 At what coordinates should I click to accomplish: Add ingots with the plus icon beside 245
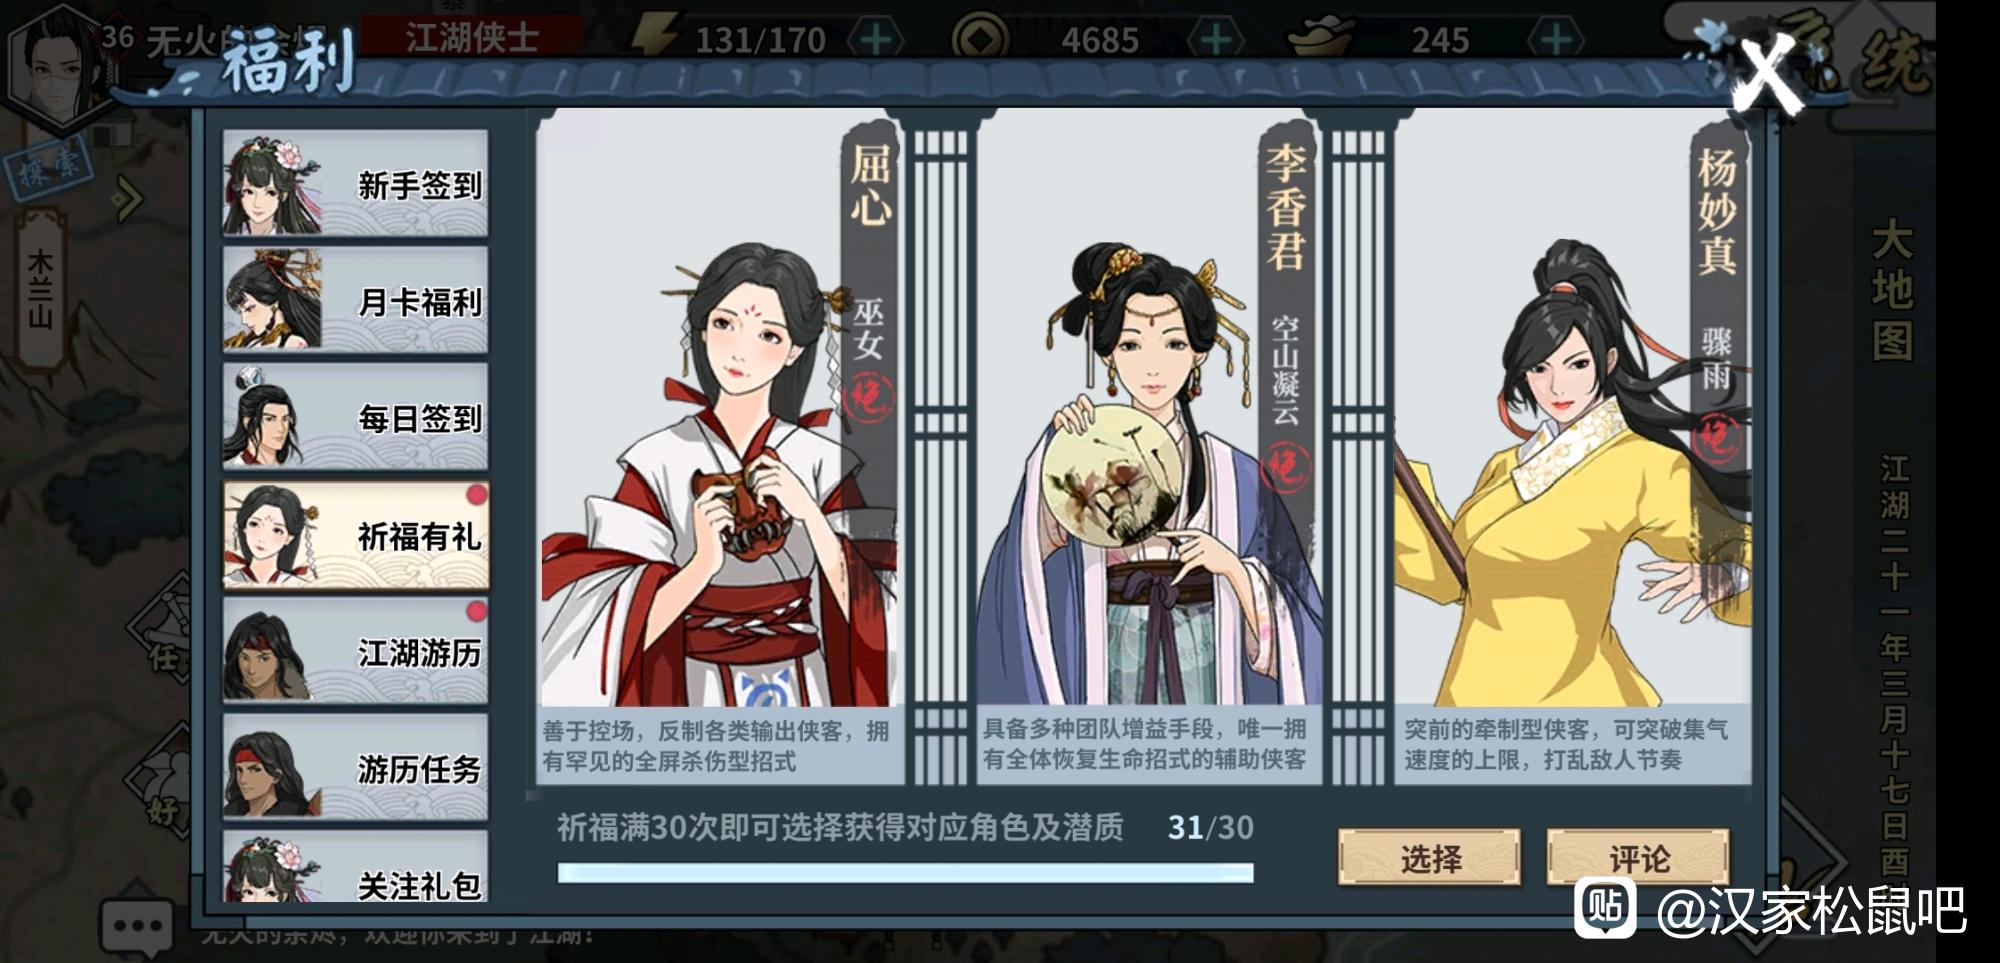[x=1556, y=40]
